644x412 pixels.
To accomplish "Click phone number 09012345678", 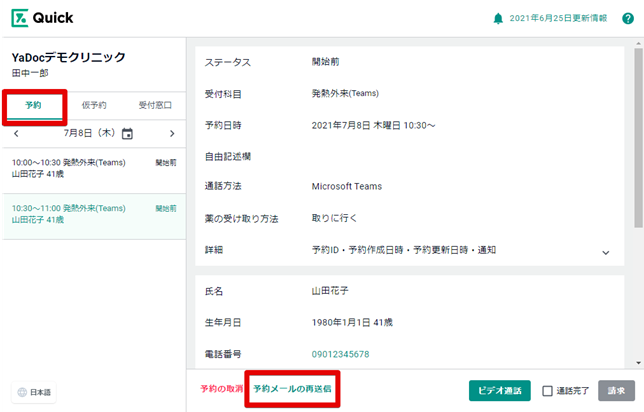I will (x=340, y=354).
